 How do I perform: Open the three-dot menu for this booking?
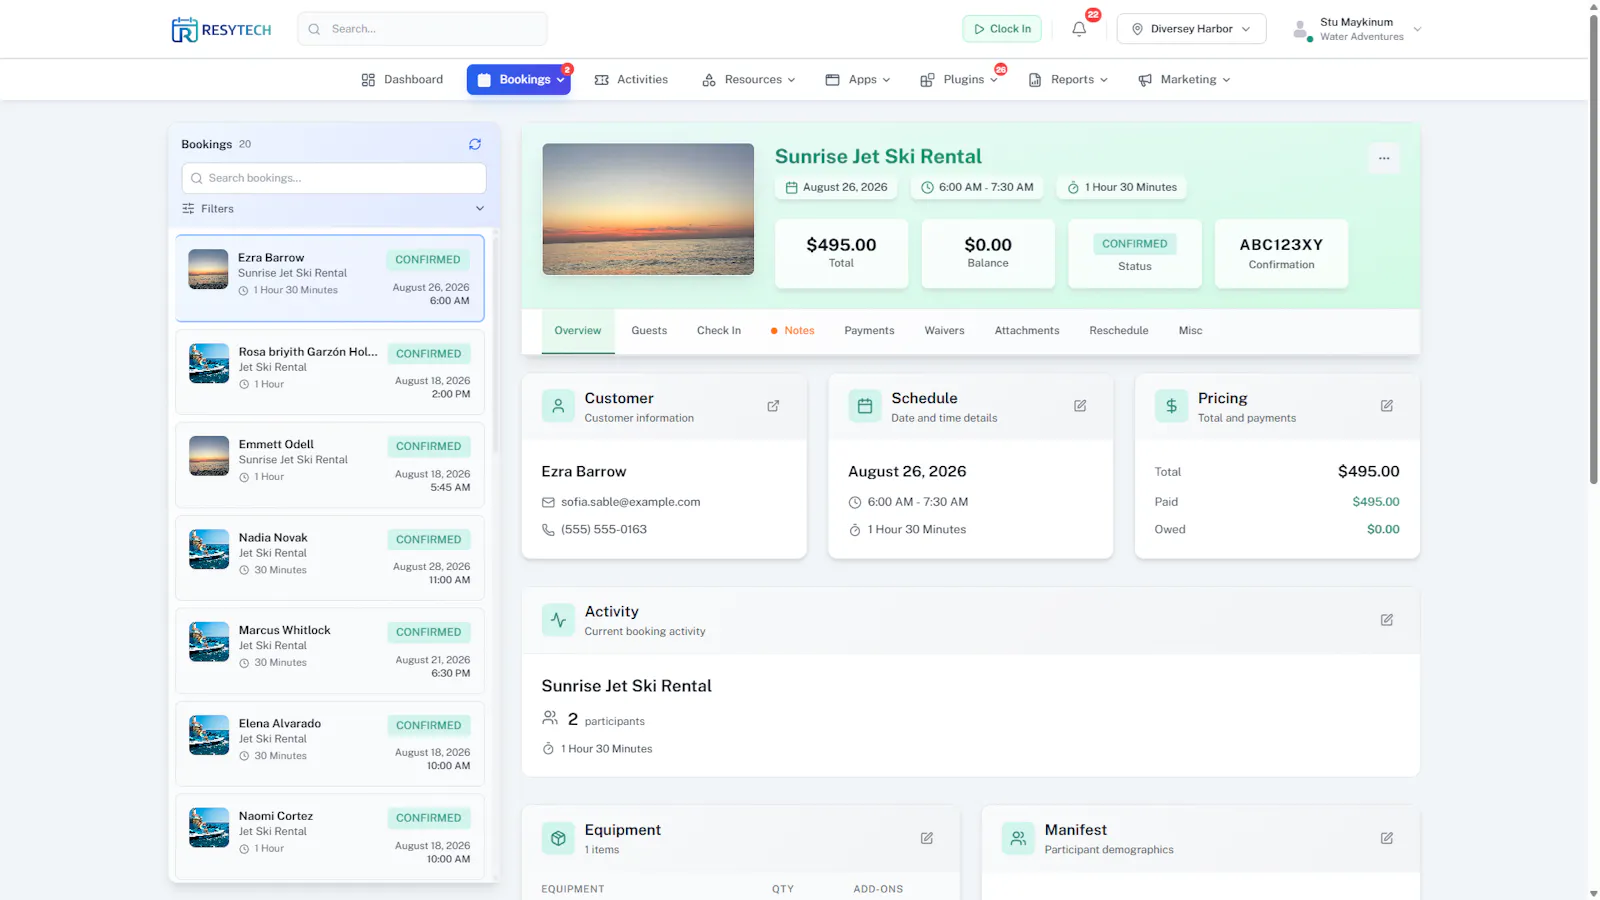click(1384, 158)
